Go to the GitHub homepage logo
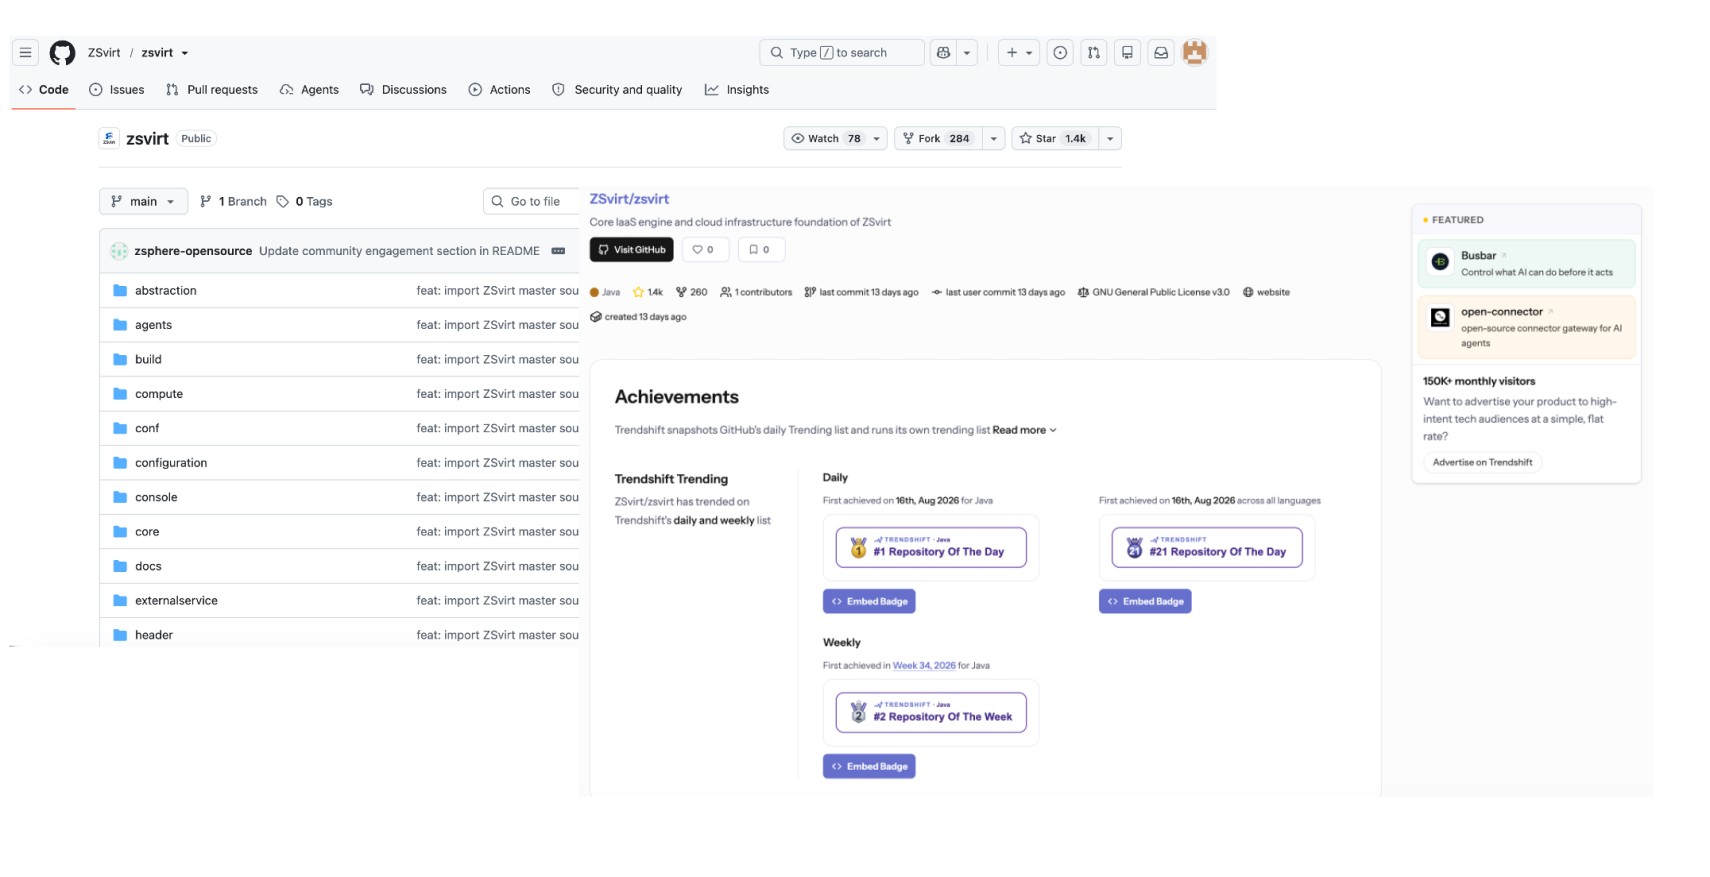This screenshot has height=877, width=1710. tap(62, 53)
